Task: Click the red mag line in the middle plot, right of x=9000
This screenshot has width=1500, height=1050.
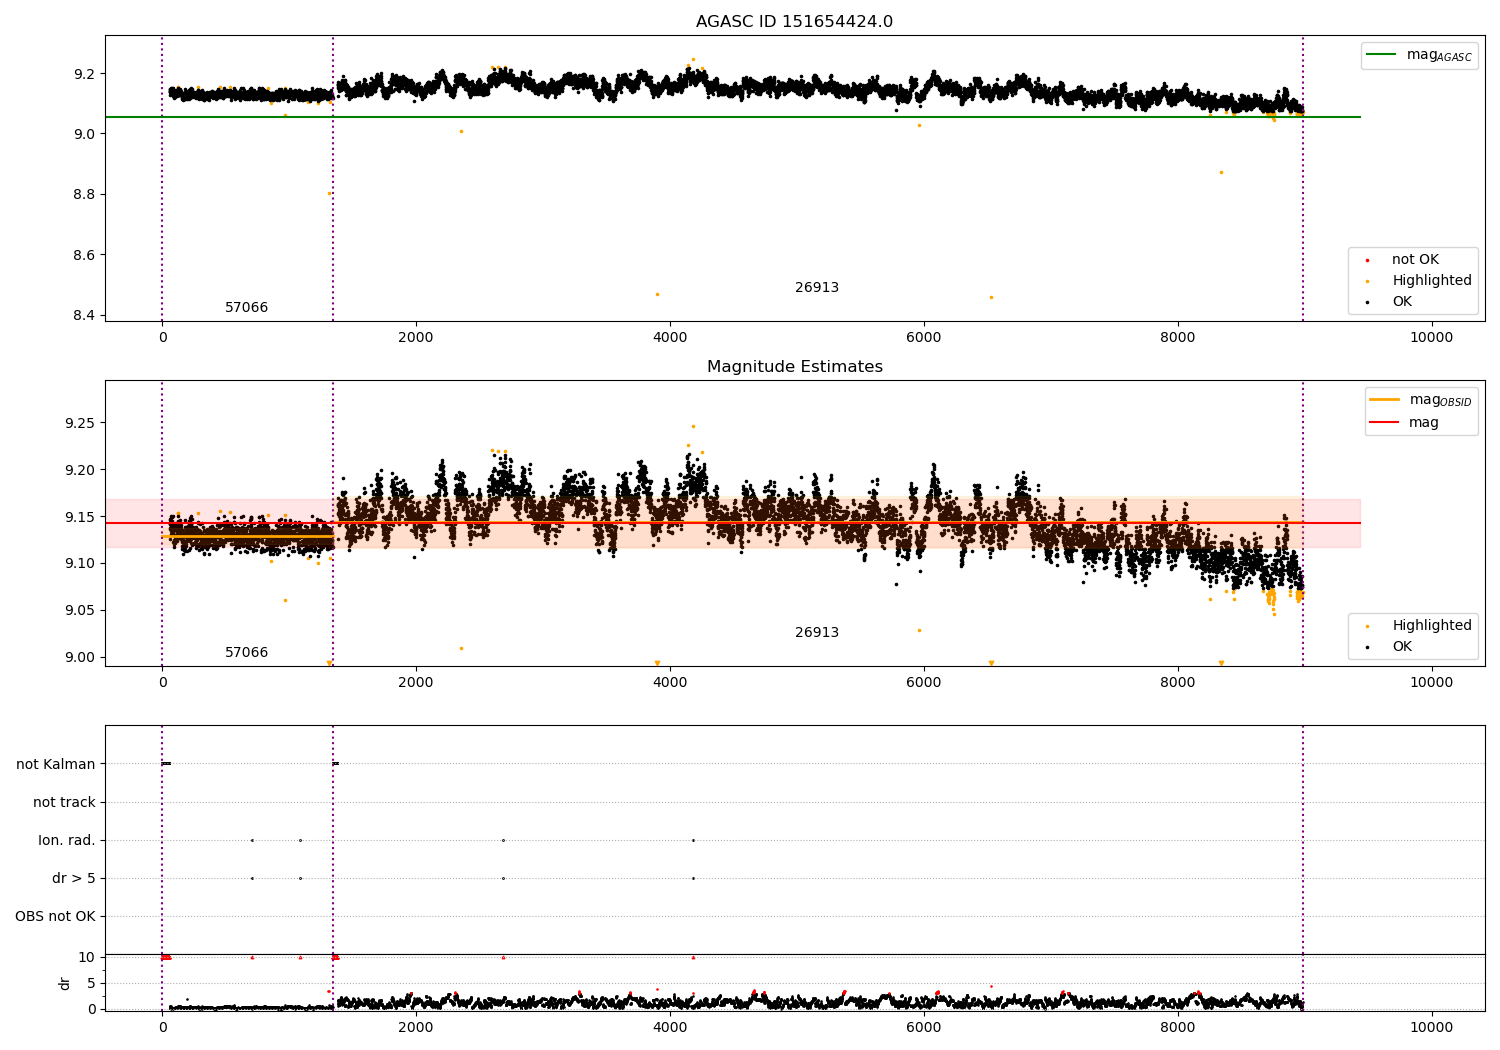Action: (1332, 523)
